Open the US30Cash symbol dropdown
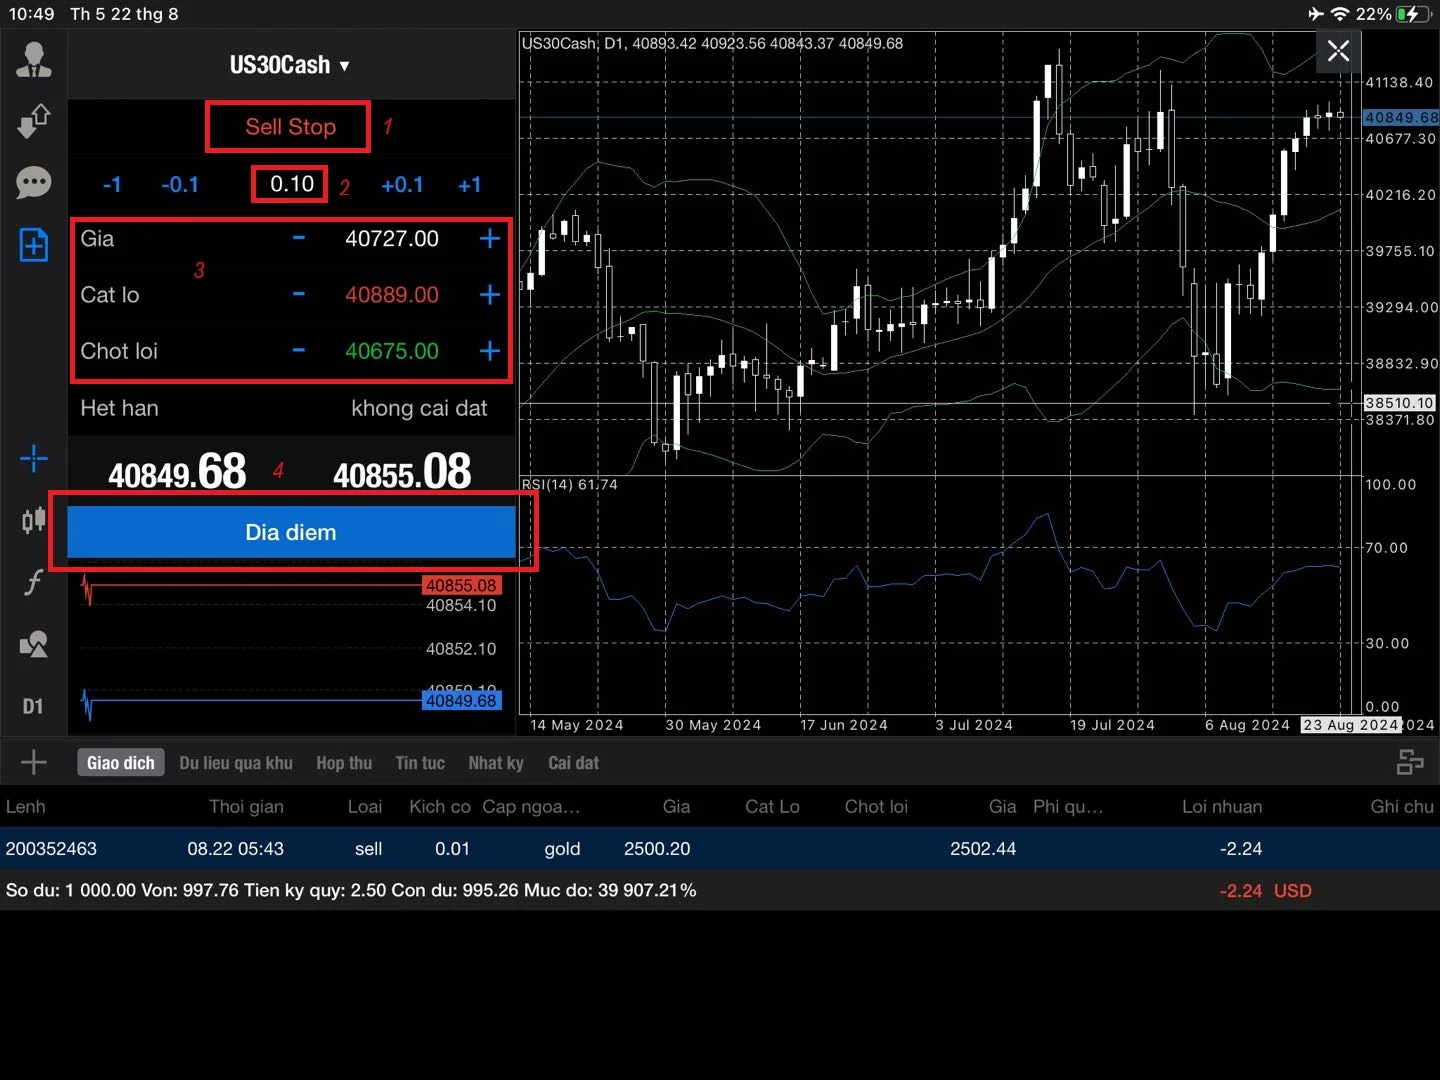 pos(290,65)
